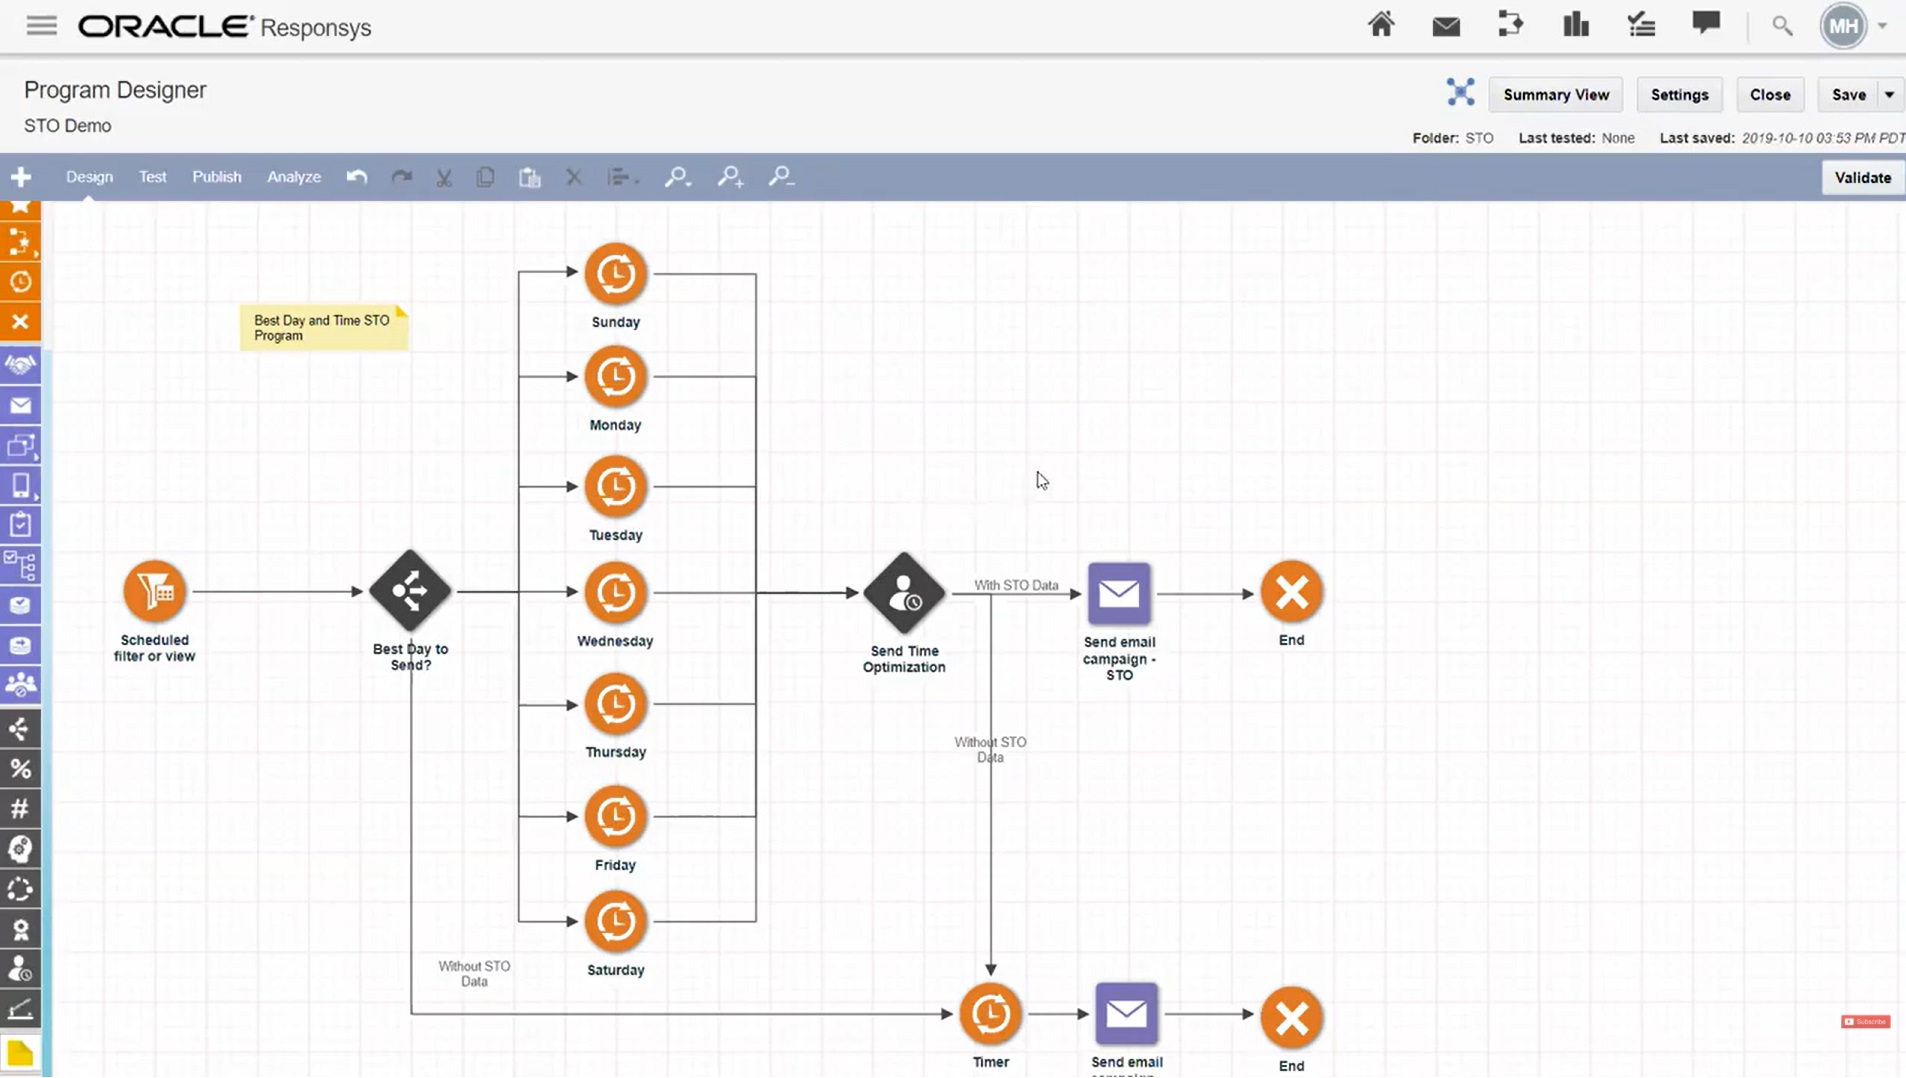The width and height of the screenshot is (1906, 1078).
Task: Click the search magnifier in header
Action: (x=1782, y=26)
